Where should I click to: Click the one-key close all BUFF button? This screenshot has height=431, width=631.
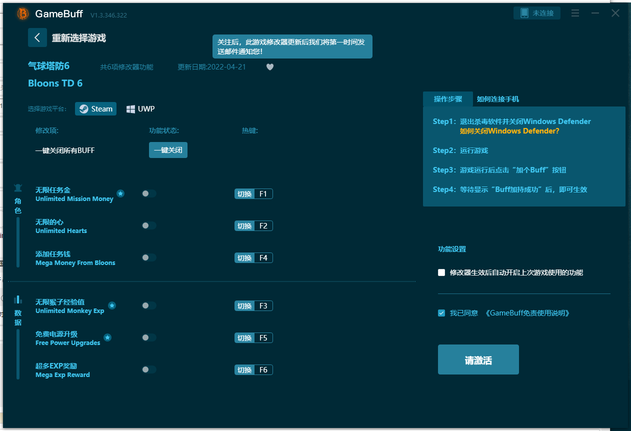tap(168, 150)
